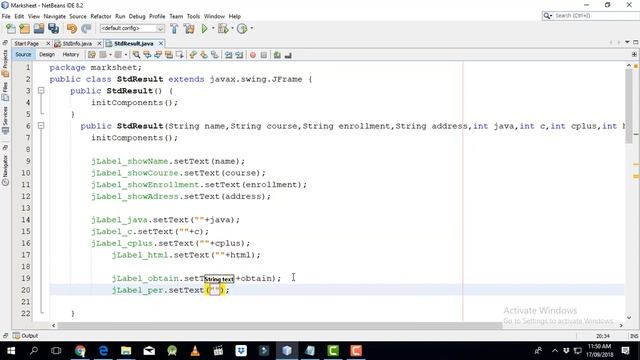Click the Undo arrow icon

pos(72,29)
